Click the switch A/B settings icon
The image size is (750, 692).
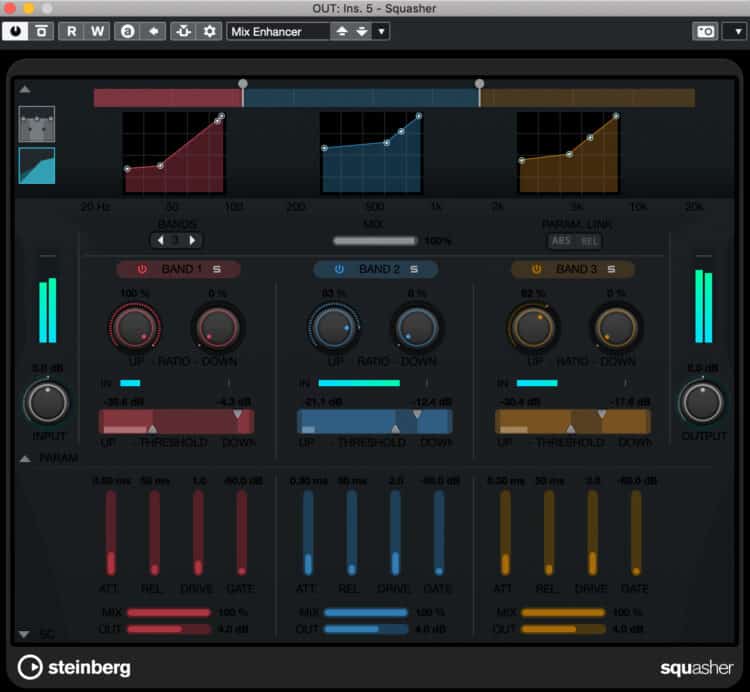pyautogui.click(x=127, y=32)
